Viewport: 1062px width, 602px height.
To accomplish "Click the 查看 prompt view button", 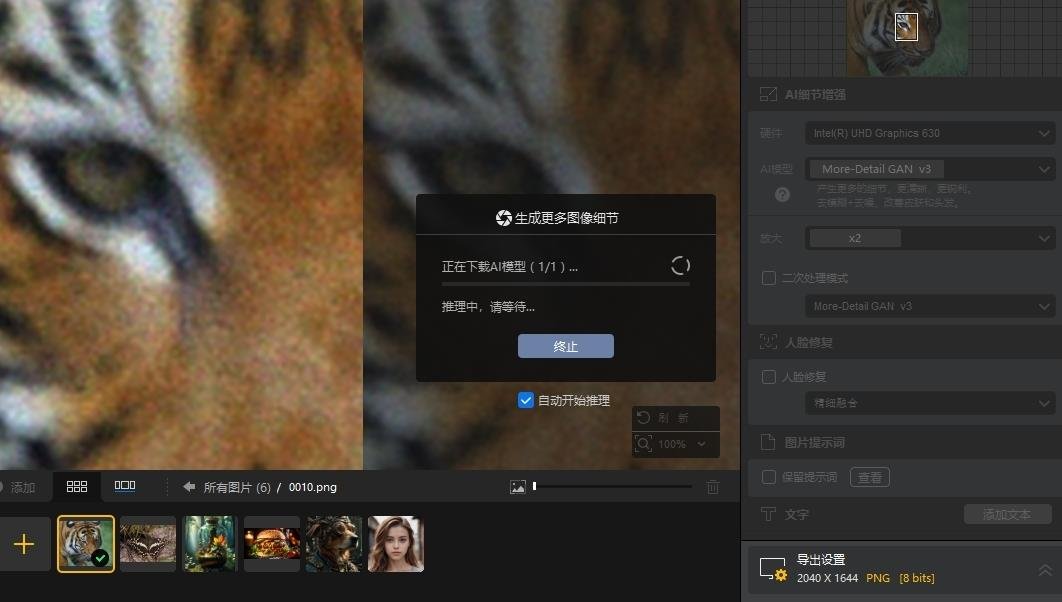I will click(870, 477).
